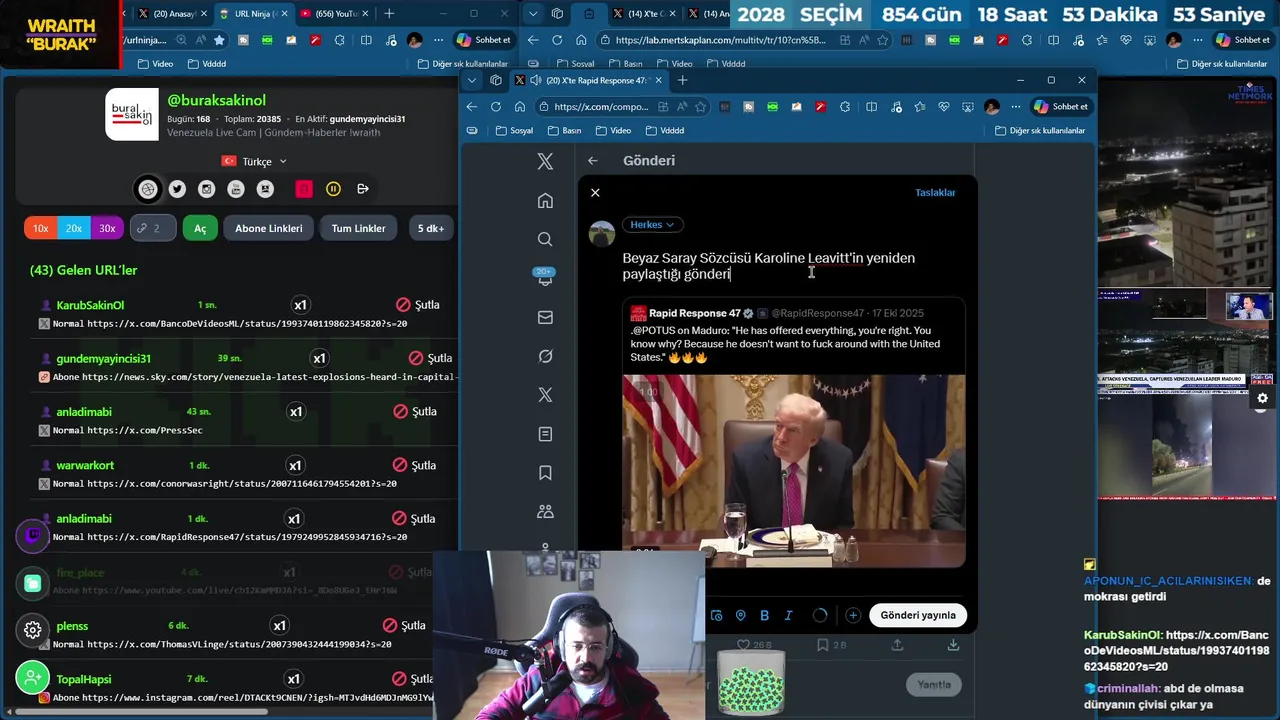Click the logout arrow icon in URL Ninja
This screenshot has height=720, width=1280.
pyautogui.click(x=362, y=189)
